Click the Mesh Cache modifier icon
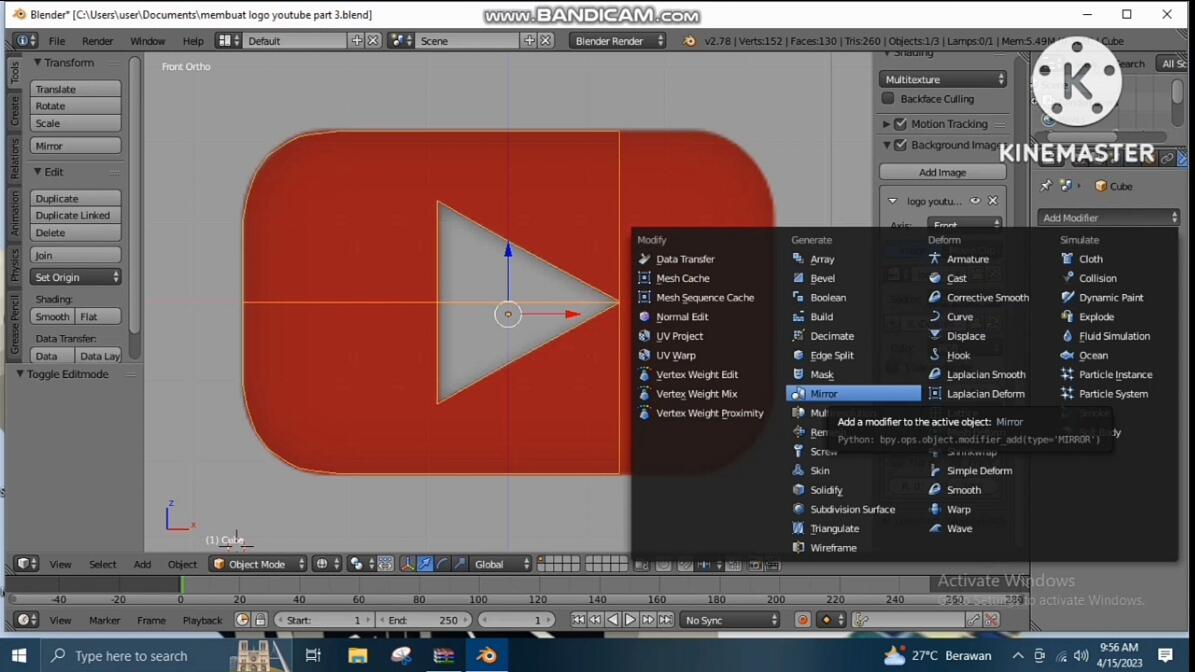 tap(645, 278)
